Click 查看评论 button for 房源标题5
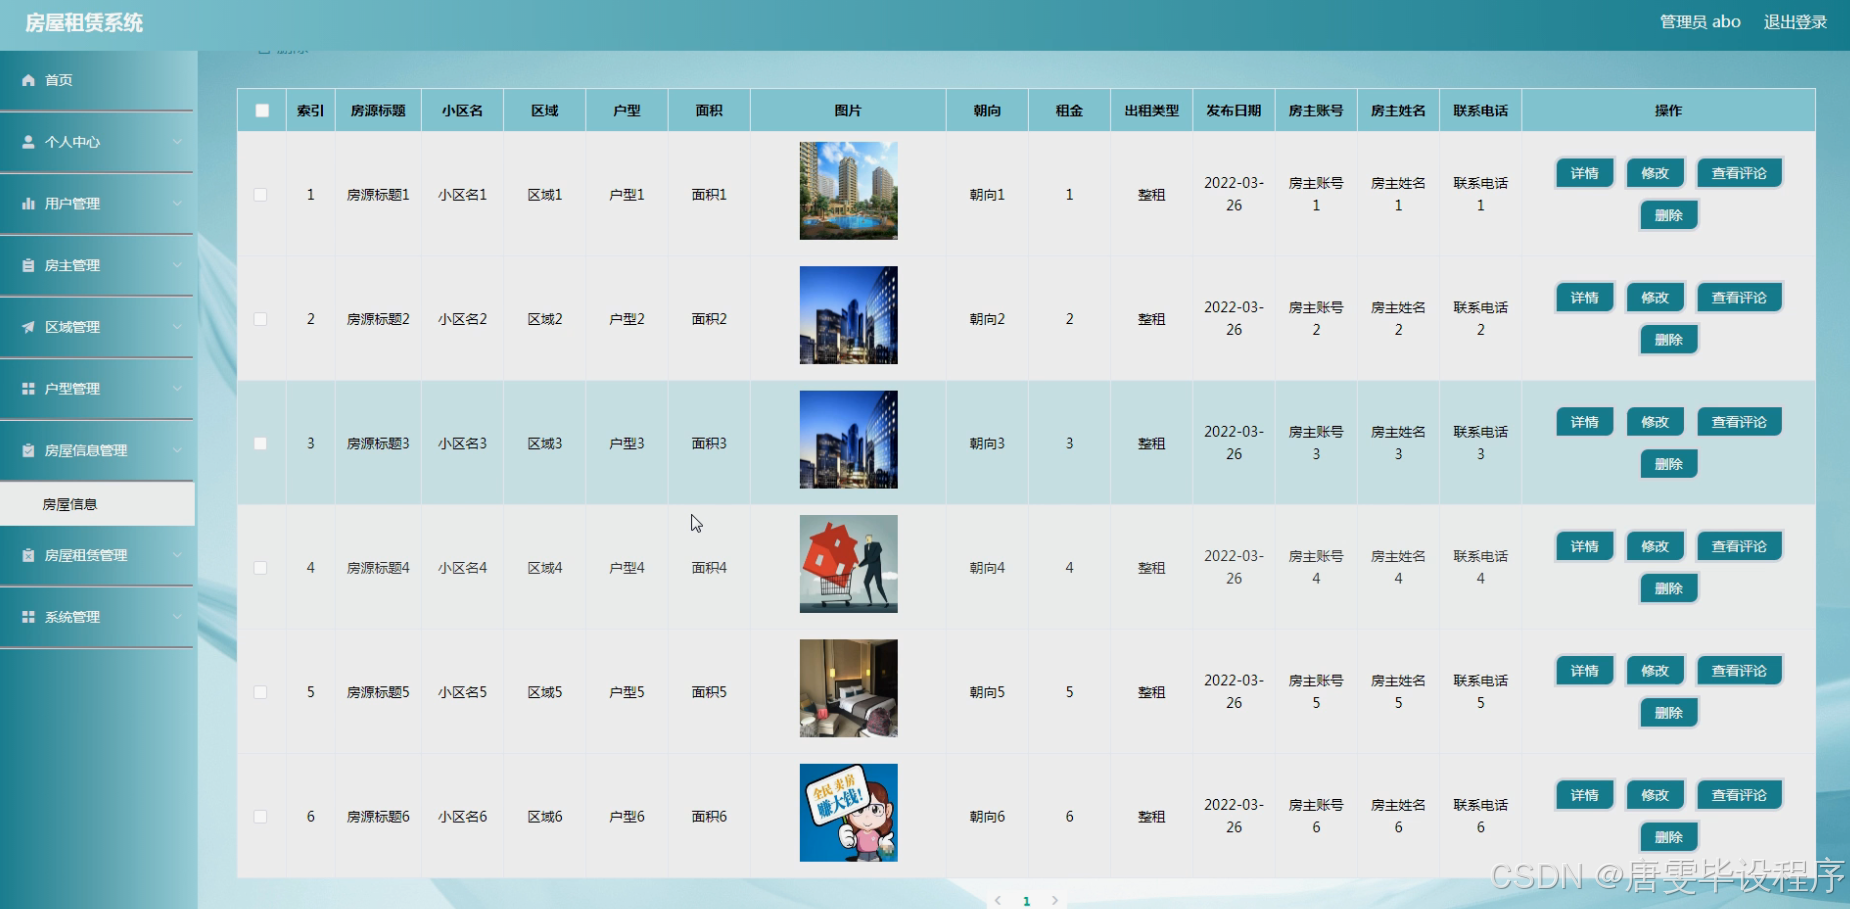This screenshot has width=1850, height=909. pyautogui.click(x=1739, y=670)
